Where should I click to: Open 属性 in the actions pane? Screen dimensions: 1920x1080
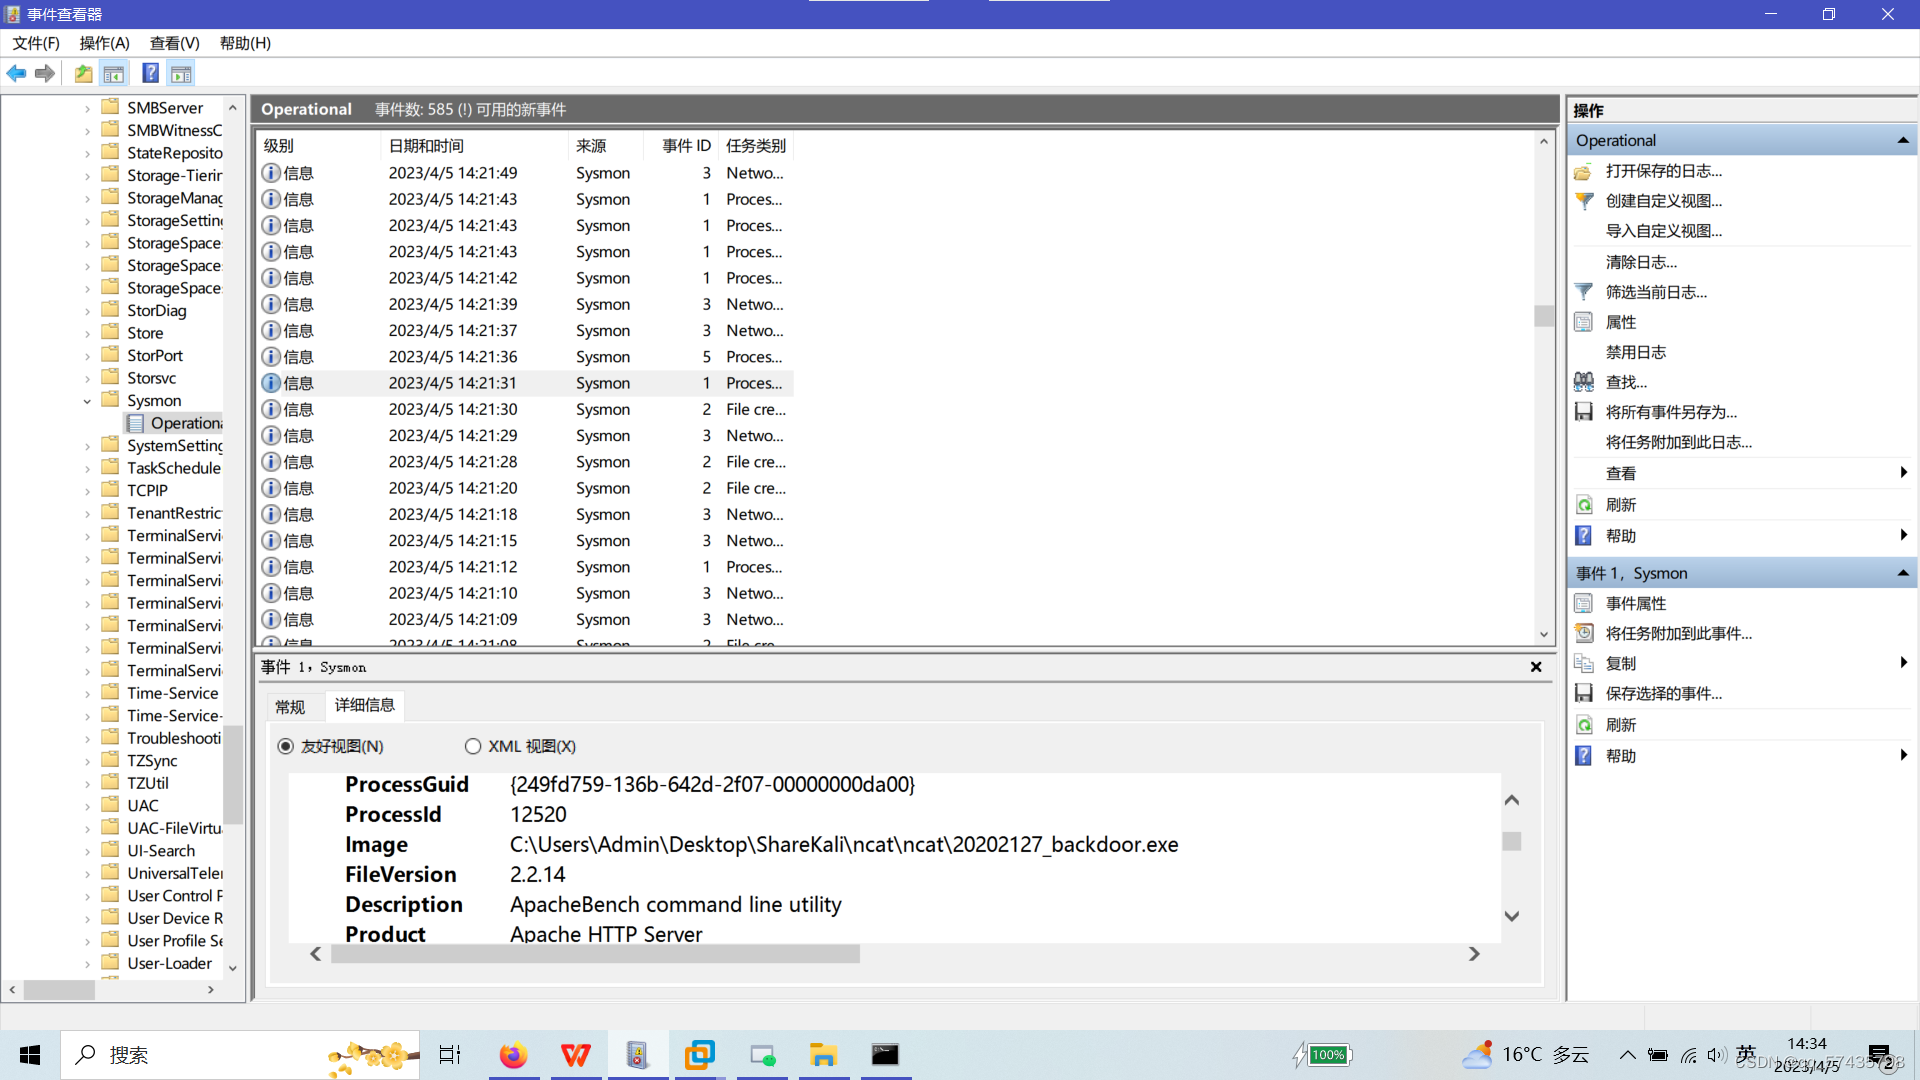pyautogui.click(x=1620, y=322)
